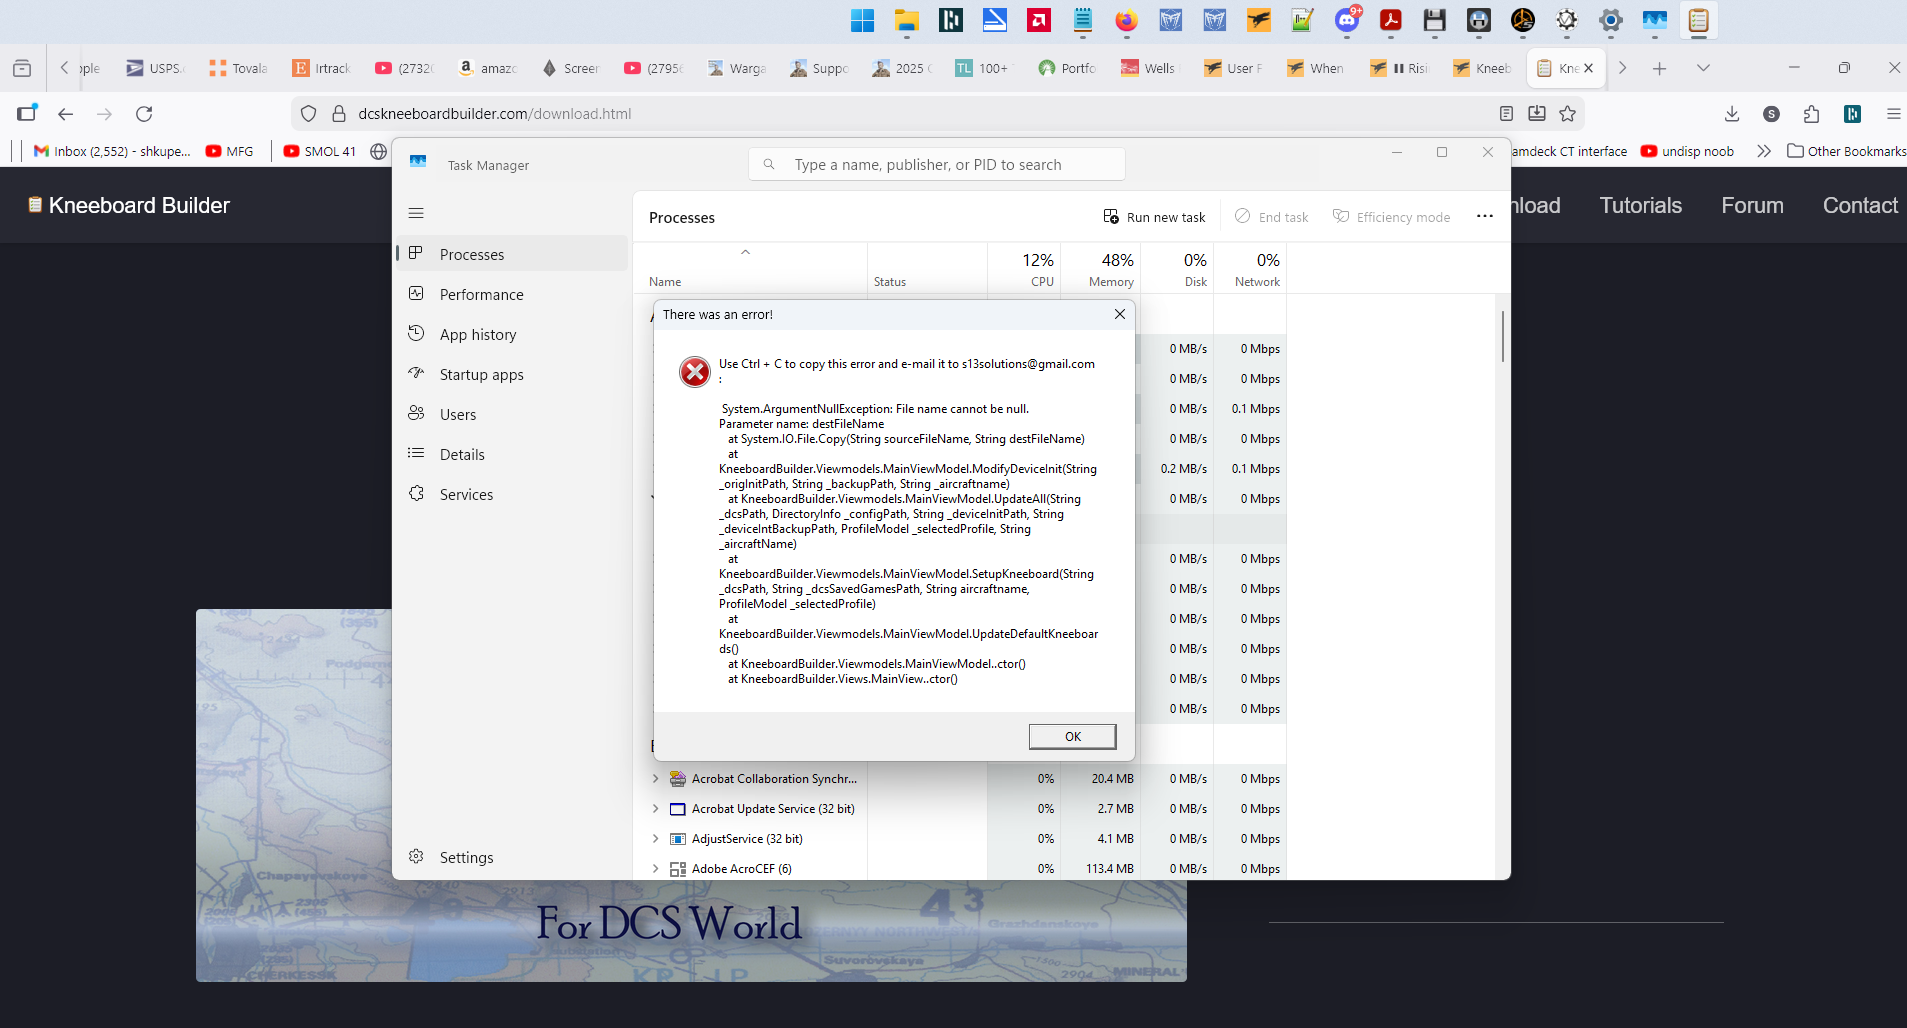The image size is (1907, 1028).
Task: Open Task Manager Settings
Action: click(x=512, y=857)
